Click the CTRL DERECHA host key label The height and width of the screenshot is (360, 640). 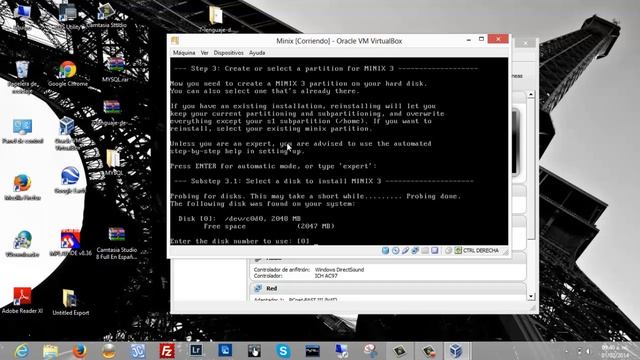[x=481, y=251]
